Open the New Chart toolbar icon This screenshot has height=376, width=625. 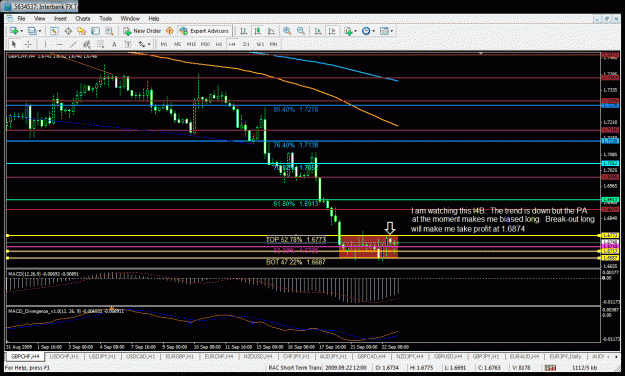point(14,31)
